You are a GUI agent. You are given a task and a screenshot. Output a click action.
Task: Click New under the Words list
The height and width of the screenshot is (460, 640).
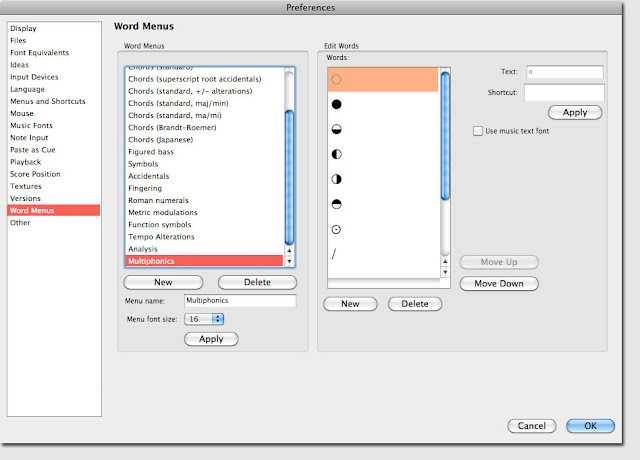[x=350, y=304]
